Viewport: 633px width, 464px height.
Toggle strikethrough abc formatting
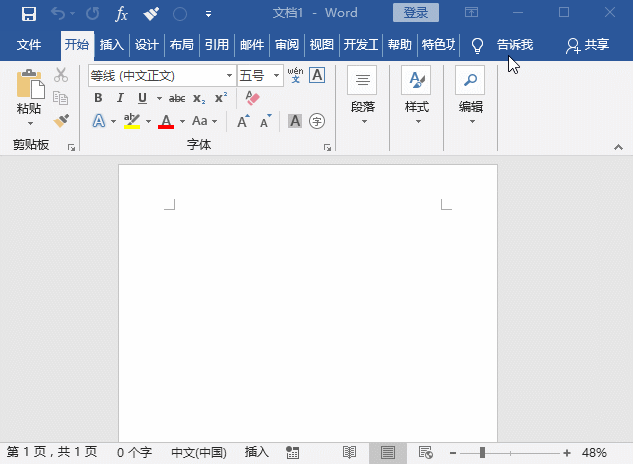(x=177, y=98)
